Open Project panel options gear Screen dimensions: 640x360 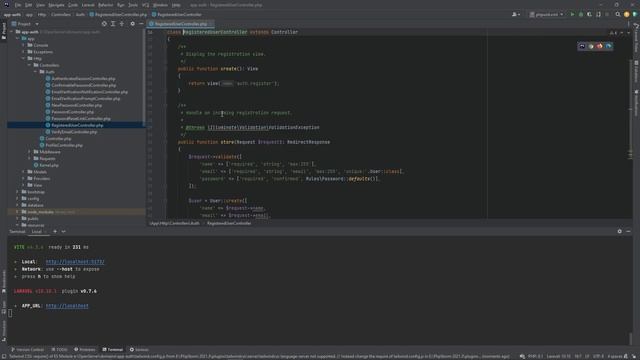click(x=132, y=24)
